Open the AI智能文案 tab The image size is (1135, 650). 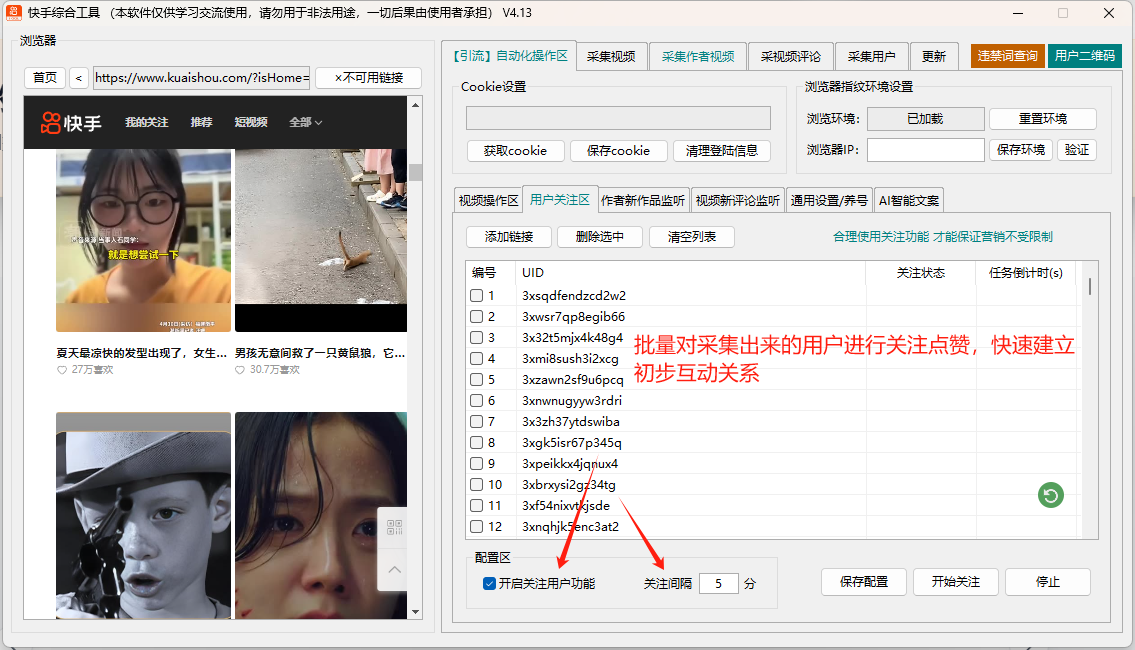coord(907,200)
